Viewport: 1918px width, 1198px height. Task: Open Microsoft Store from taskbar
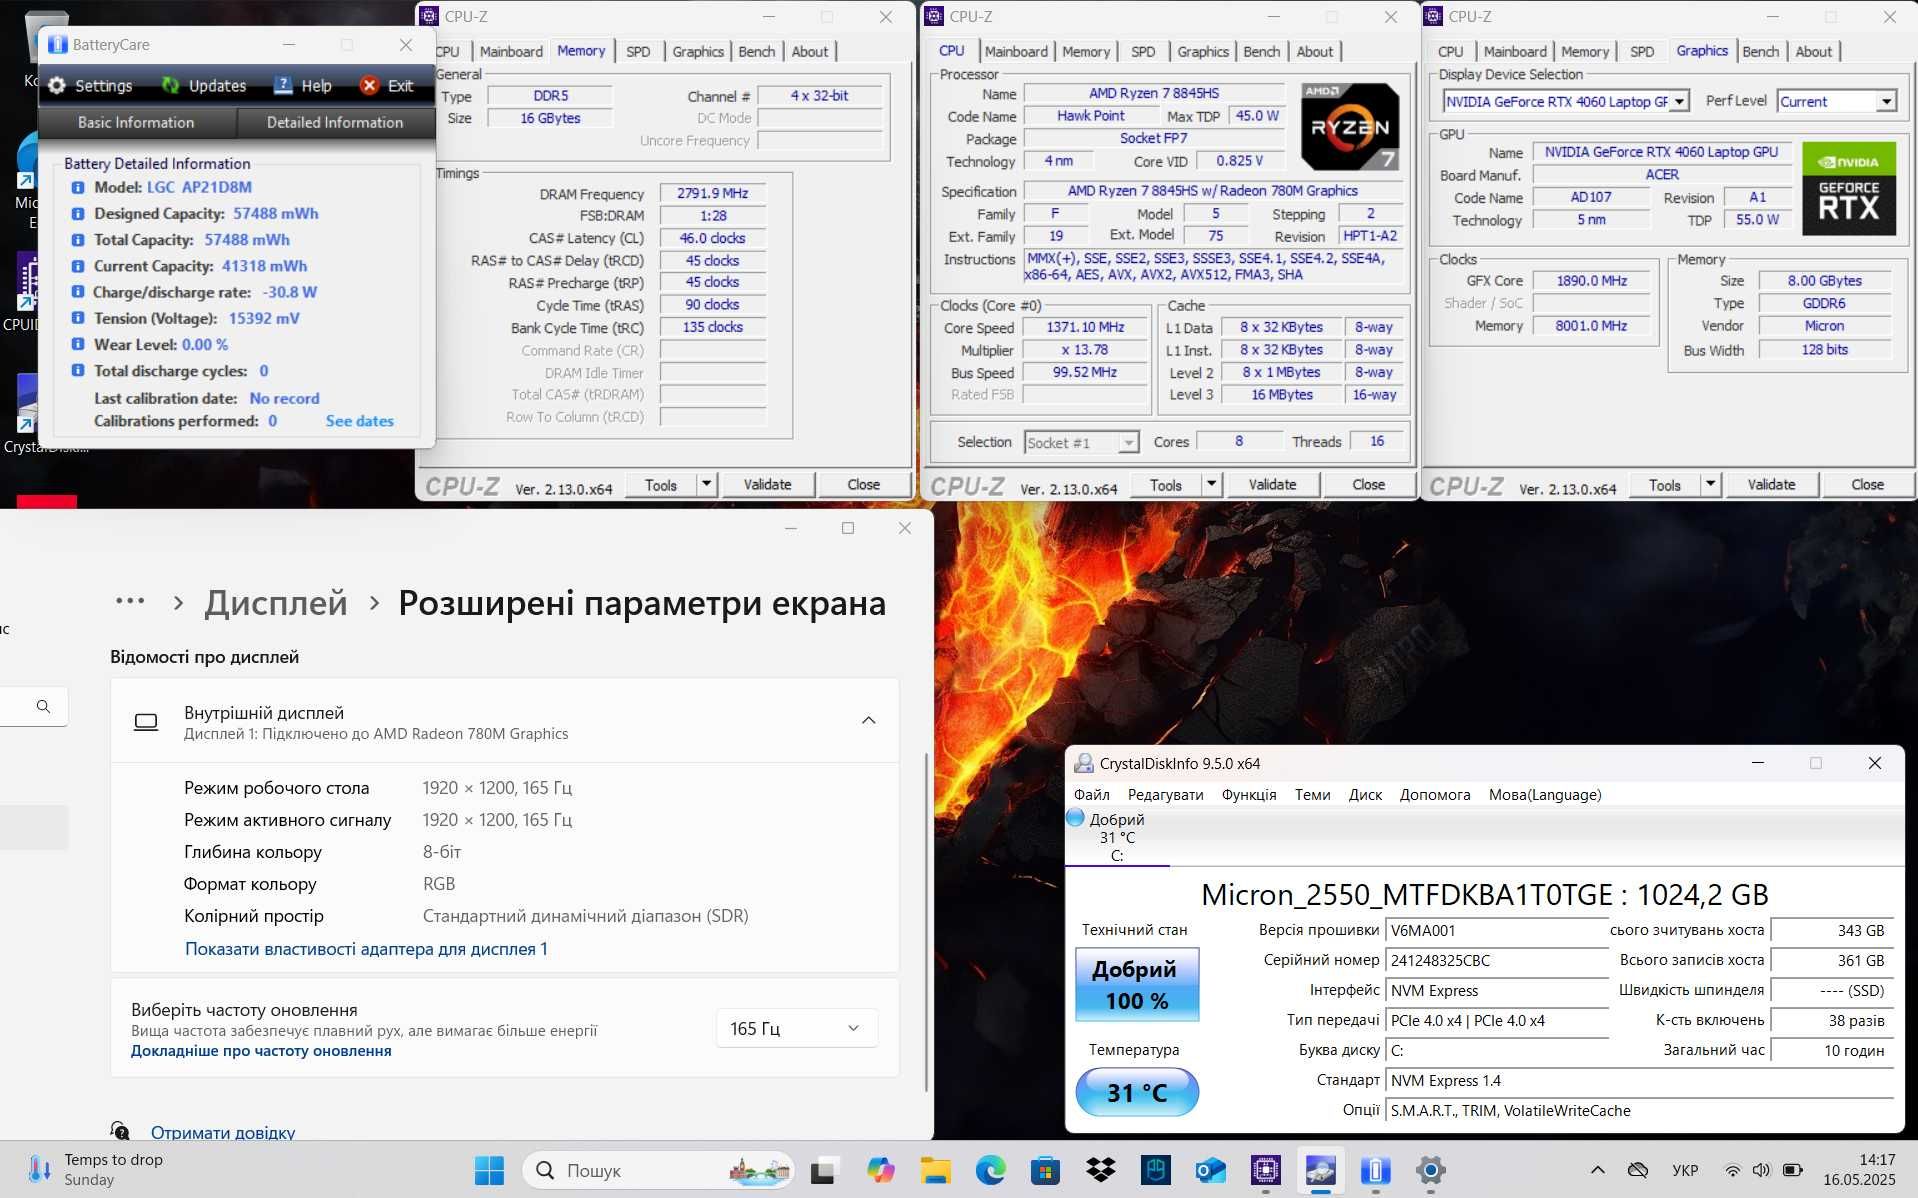point(1045,1169)
